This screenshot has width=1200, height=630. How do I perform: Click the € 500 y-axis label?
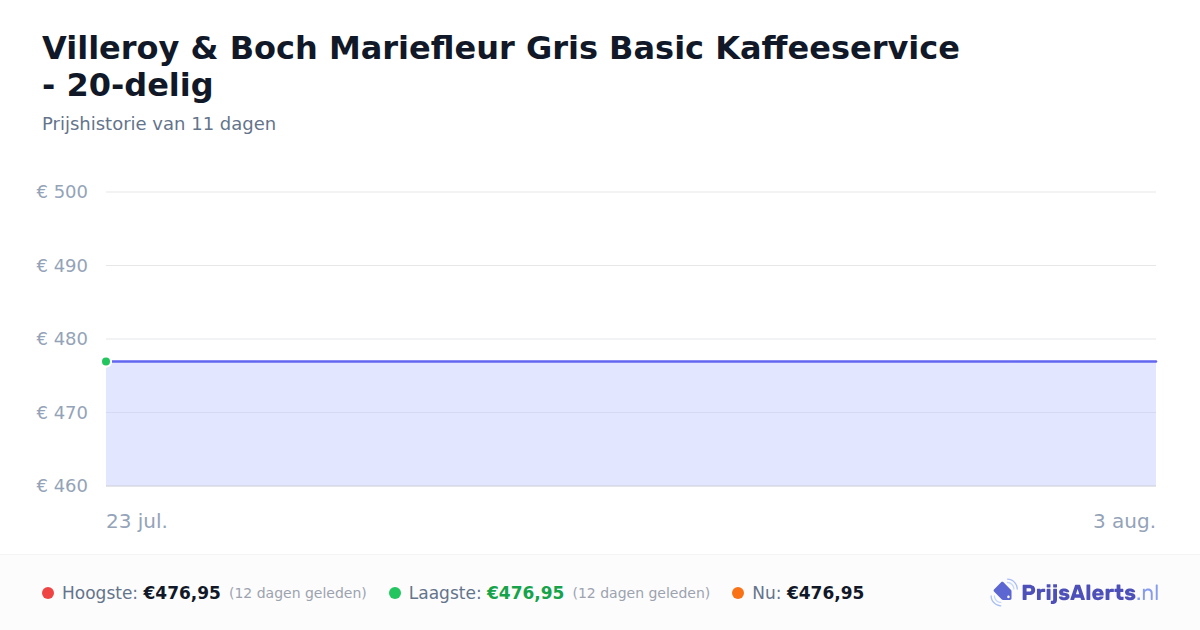coord(62,192)
